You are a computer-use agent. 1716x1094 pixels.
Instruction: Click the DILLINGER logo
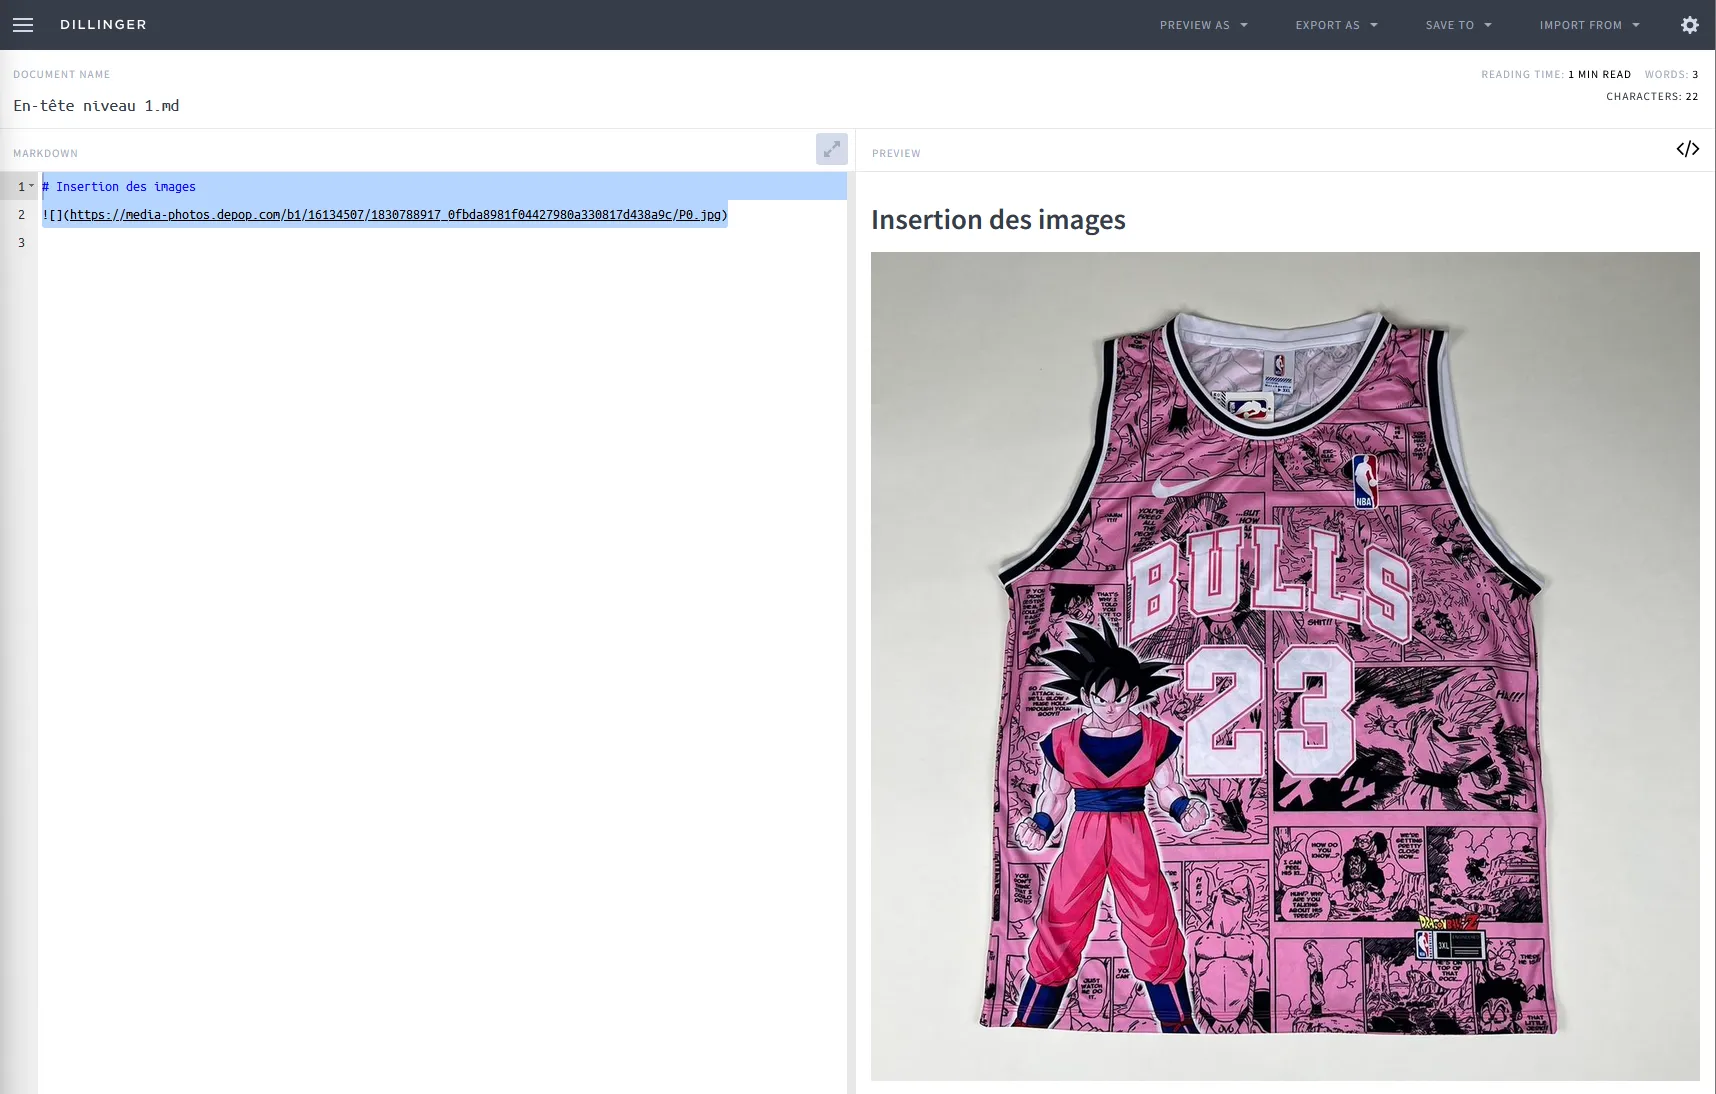[103, 25]
